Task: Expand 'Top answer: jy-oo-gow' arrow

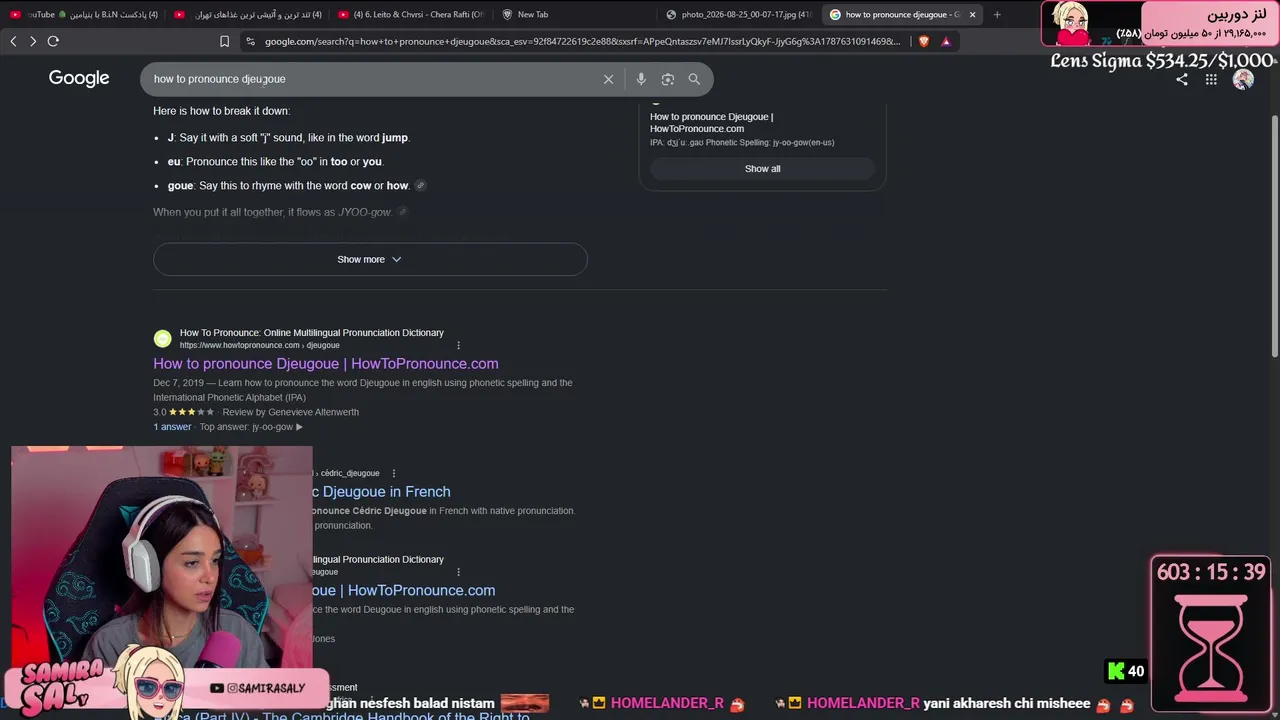Action: click(x=299, y=427)
